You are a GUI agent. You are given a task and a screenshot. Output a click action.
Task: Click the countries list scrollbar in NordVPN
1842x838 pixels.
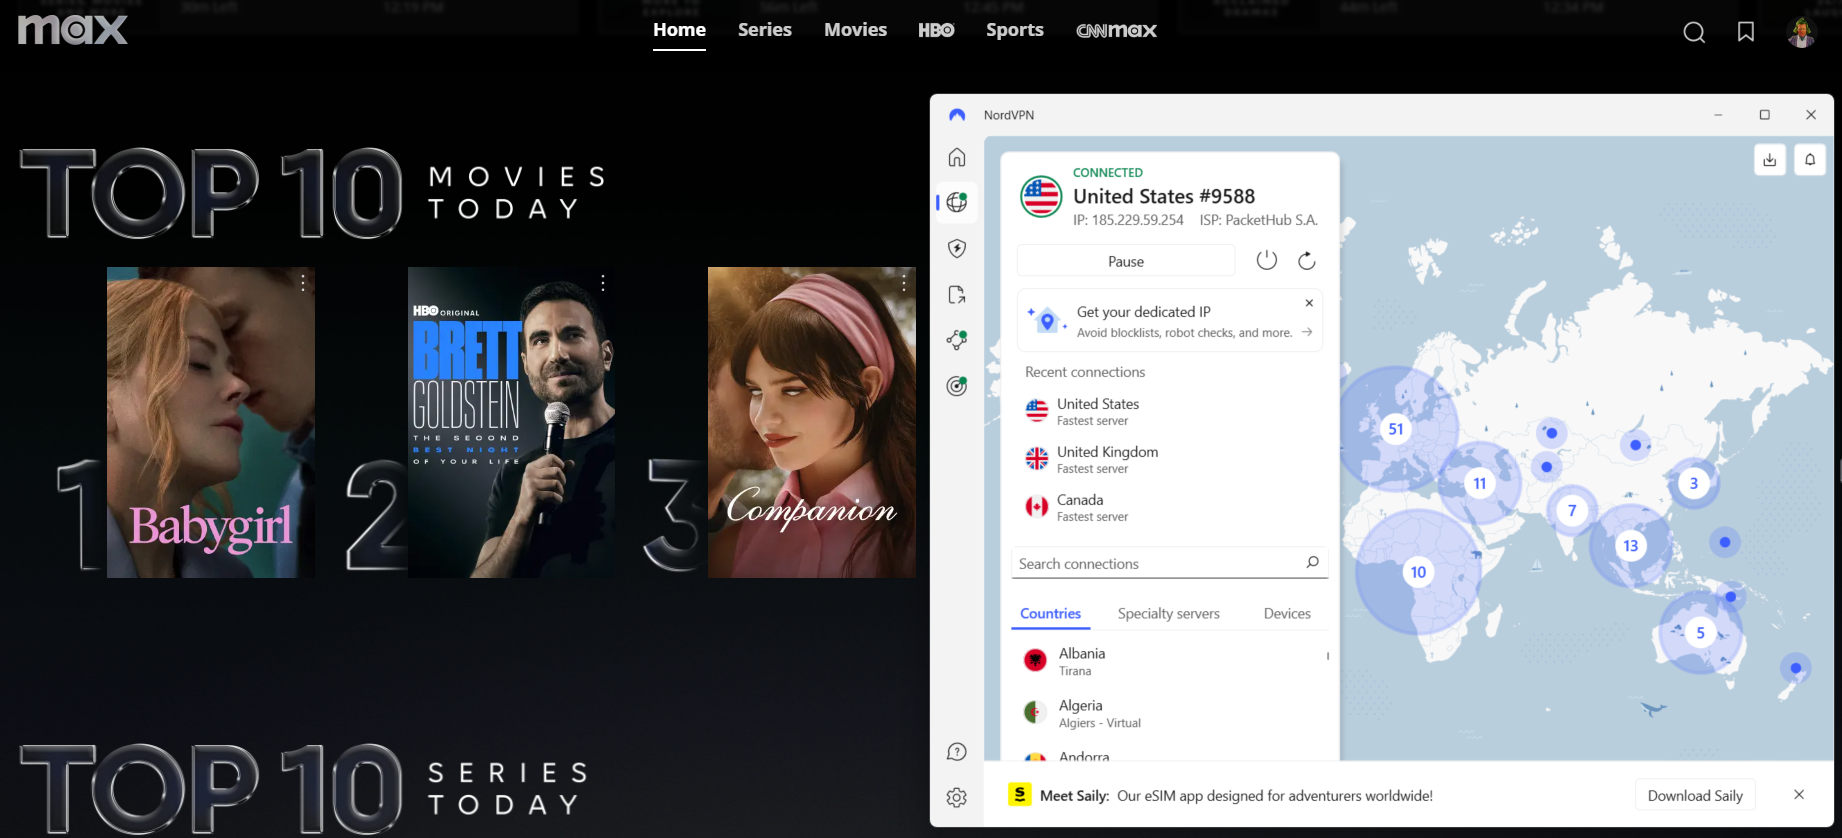[x=1328, y=656]
